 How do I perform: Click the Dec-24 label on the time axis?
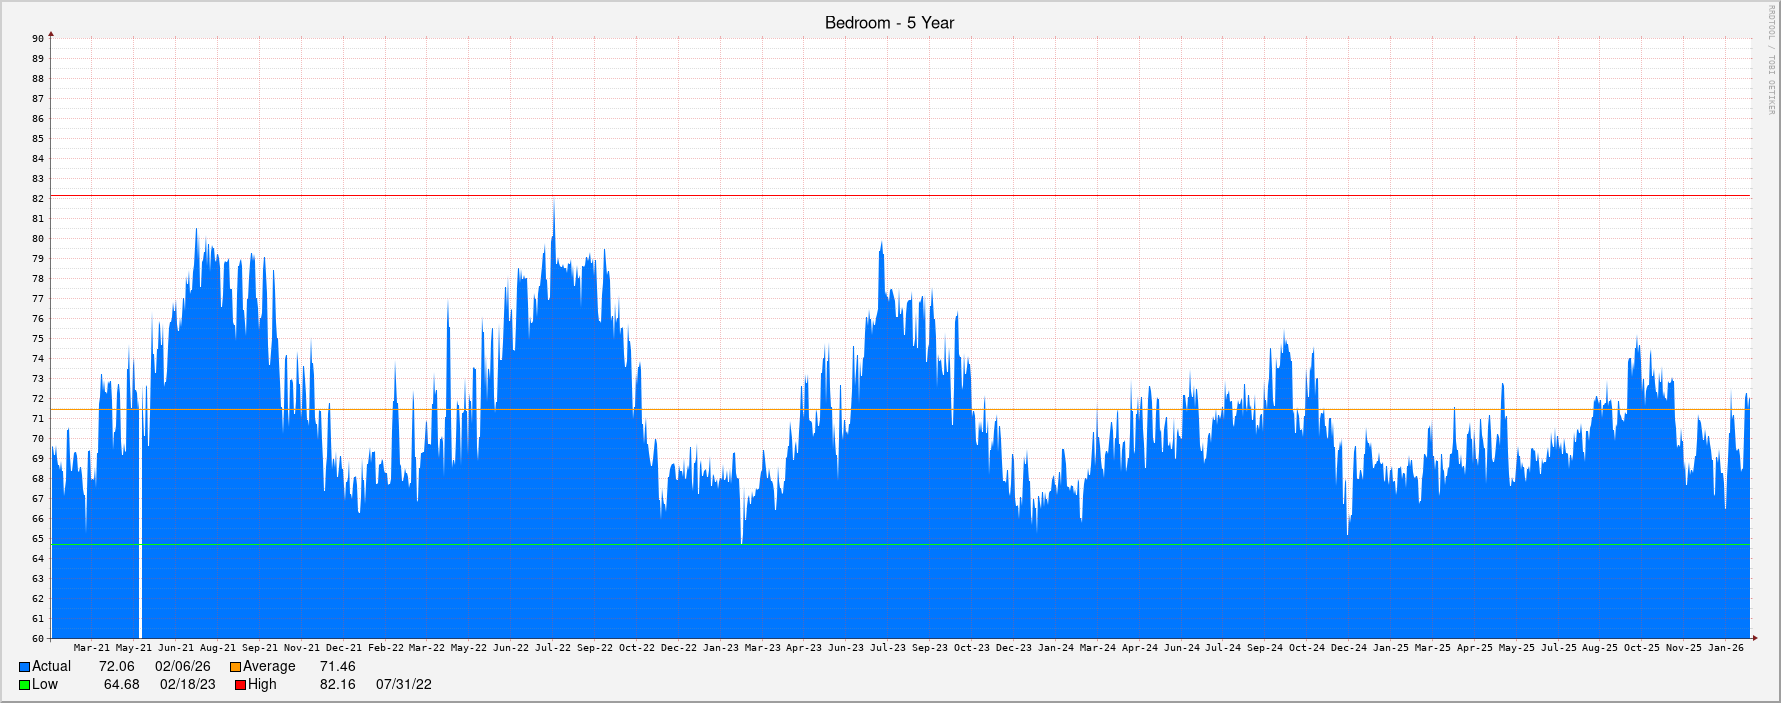1348,648
